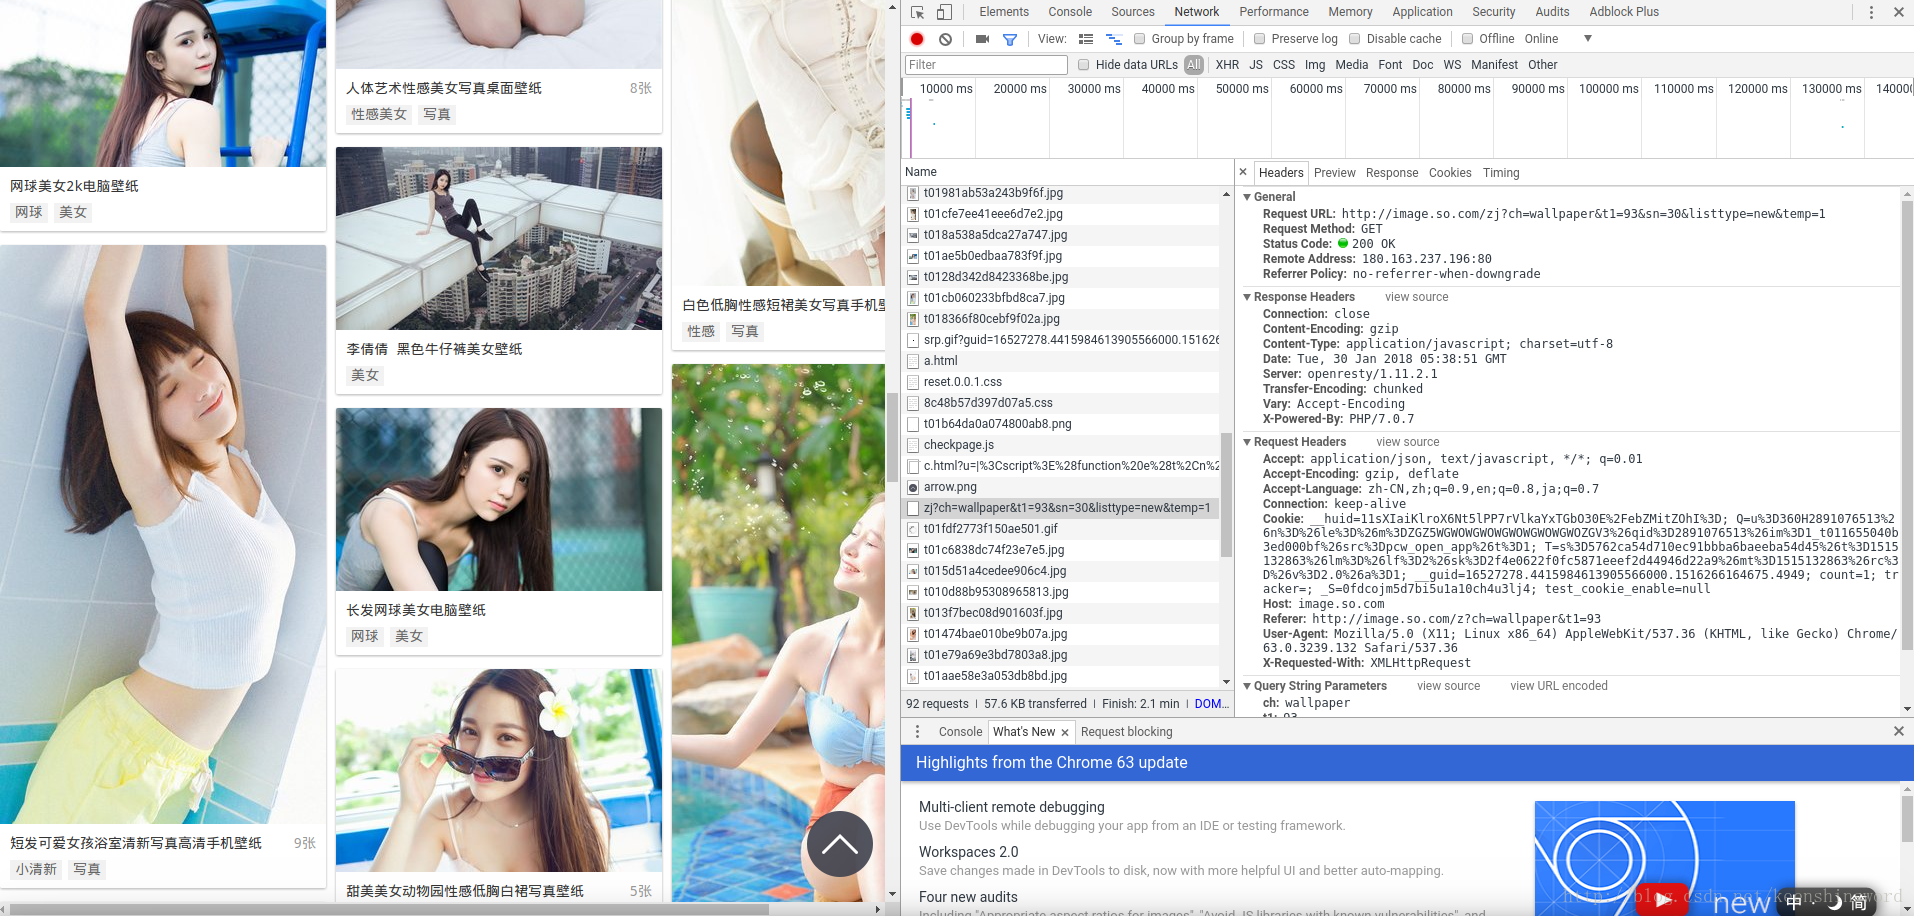Click the Name column header in request list
Image resolution: width=1914 pixels, height=916 pixels.
(x=1066, y=172)
